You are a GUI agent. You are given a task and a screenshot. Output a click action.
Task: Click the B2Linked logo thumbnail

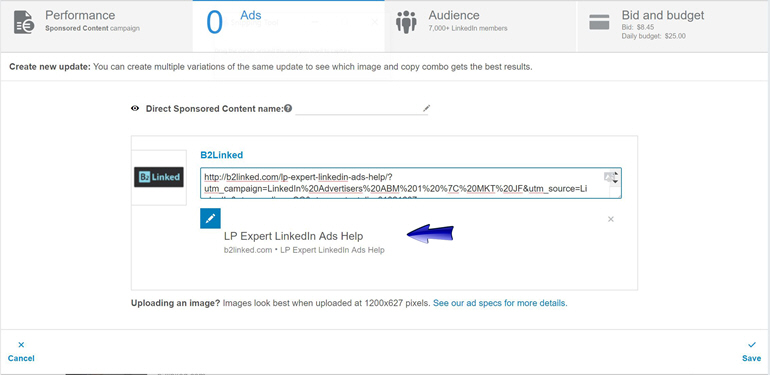[159, 177]
